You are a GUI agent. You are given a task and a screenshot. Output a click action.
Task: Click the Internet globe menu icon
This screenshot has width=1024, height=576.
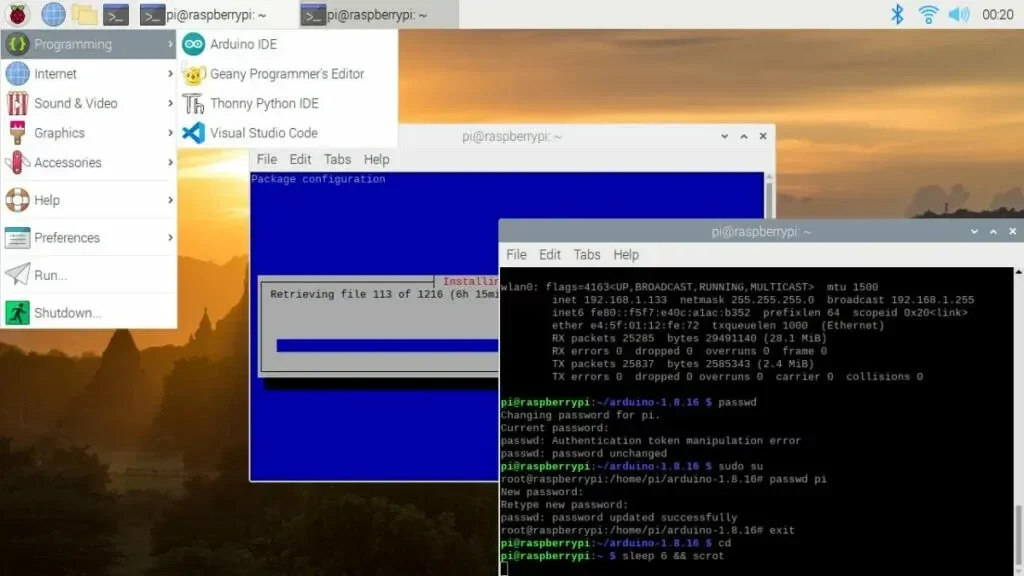18,74
